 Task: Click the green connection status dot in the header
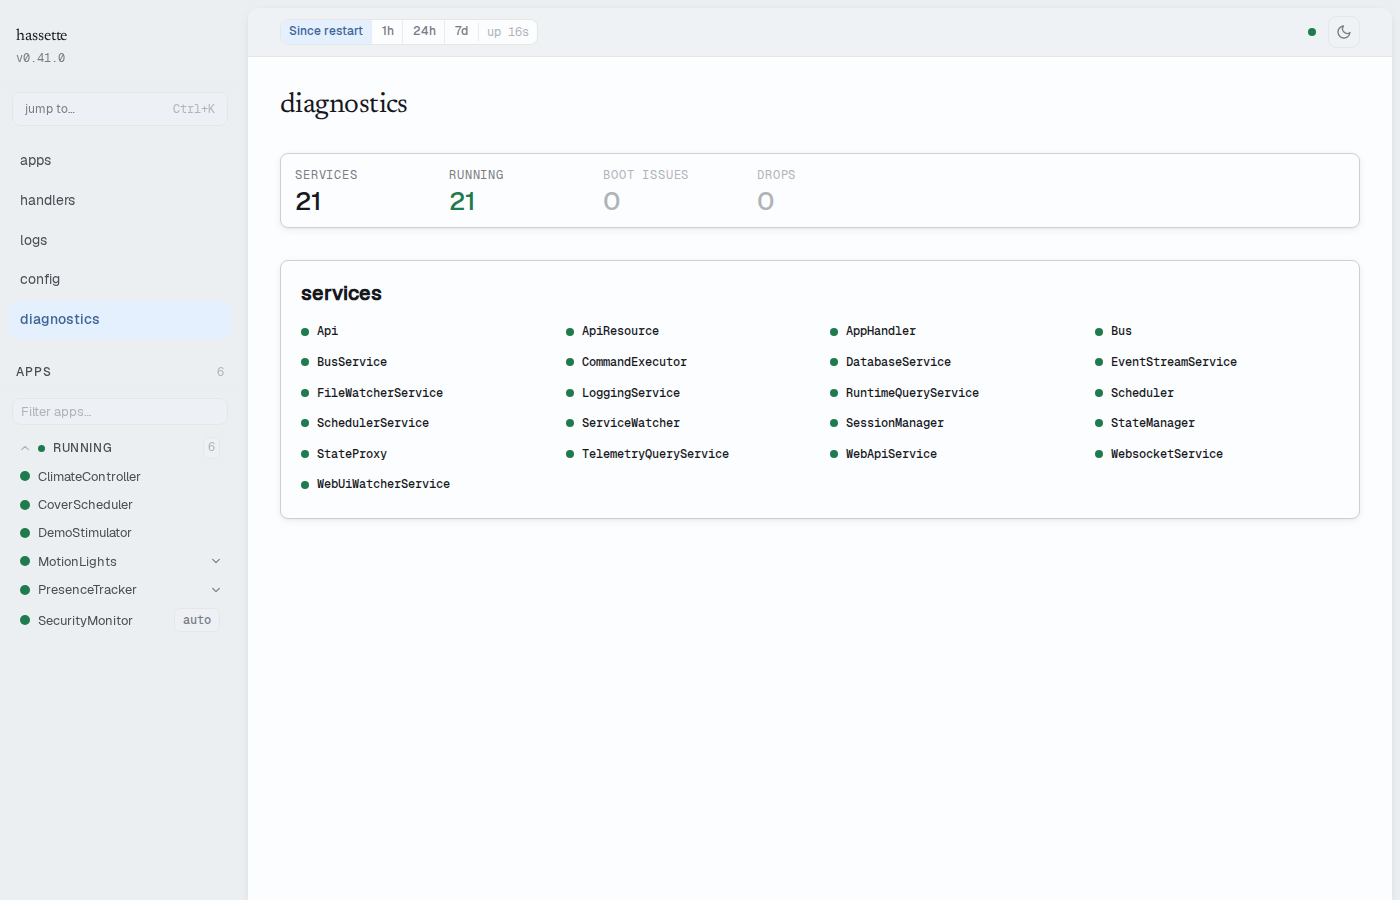point(1312,32)
